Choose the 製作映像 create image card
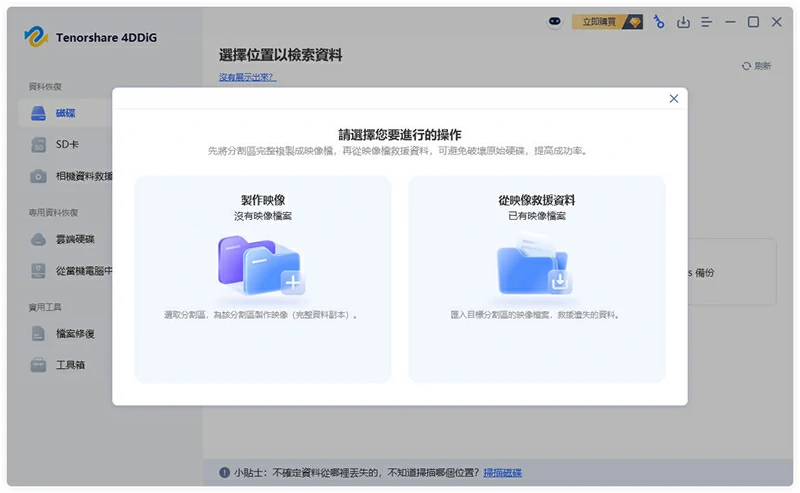This screenshot has width=800, height=493. 263,279
